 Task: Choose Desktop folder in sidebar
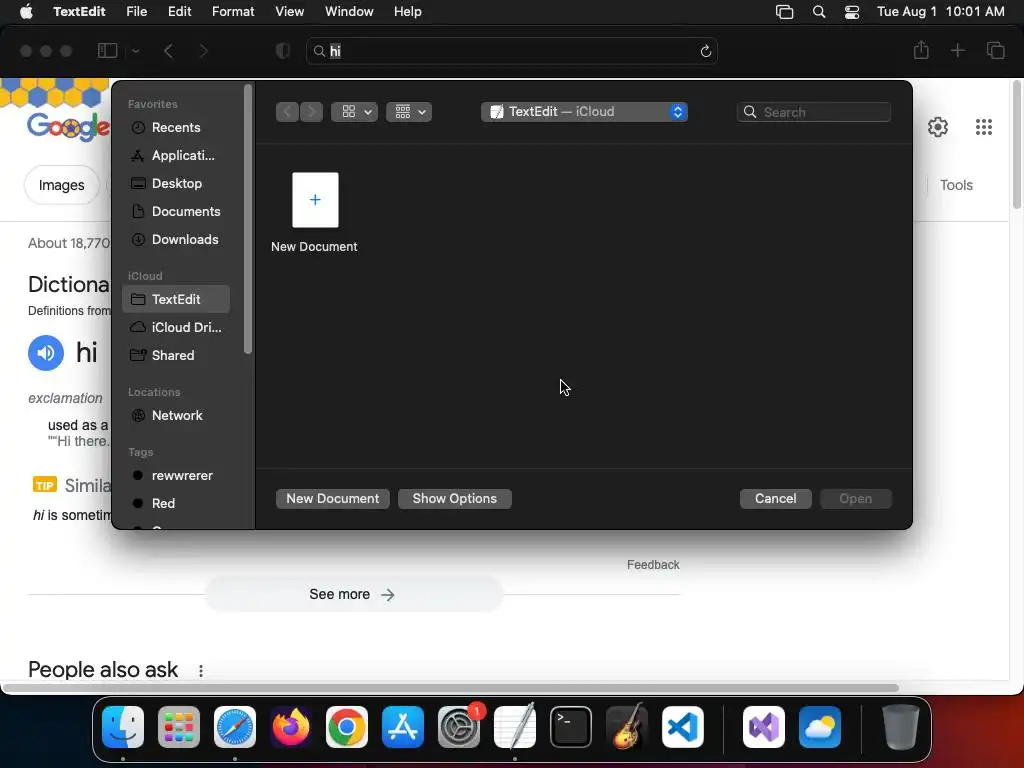176,184
